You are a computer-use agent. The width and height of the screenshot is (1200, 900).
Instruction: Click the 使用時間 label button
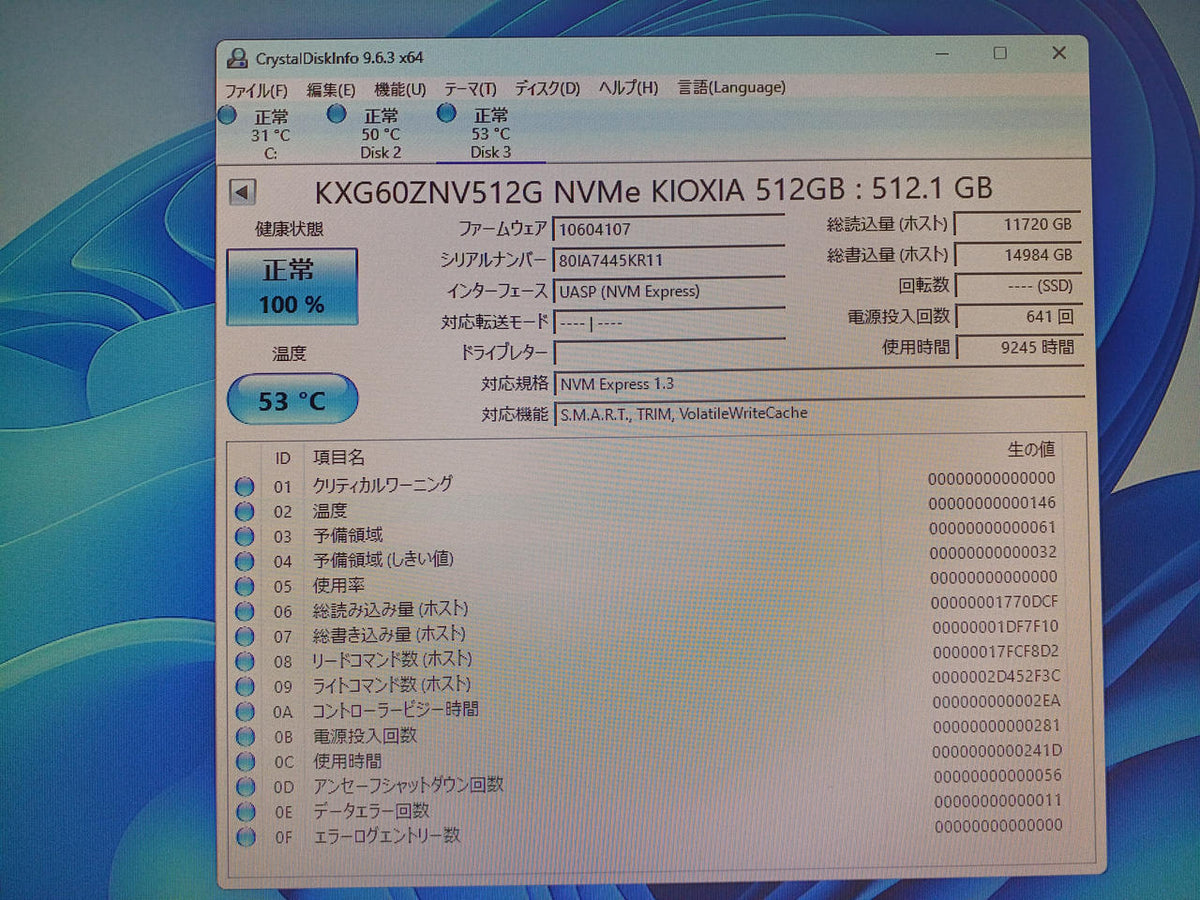click(915, 347)
